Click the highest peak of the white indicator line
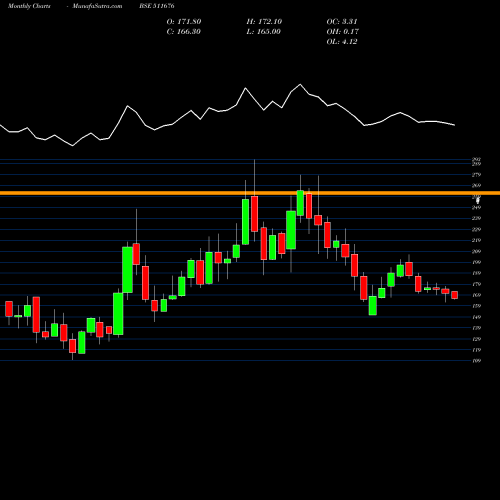The image size is (500, 500). click(x=300, y=85)
